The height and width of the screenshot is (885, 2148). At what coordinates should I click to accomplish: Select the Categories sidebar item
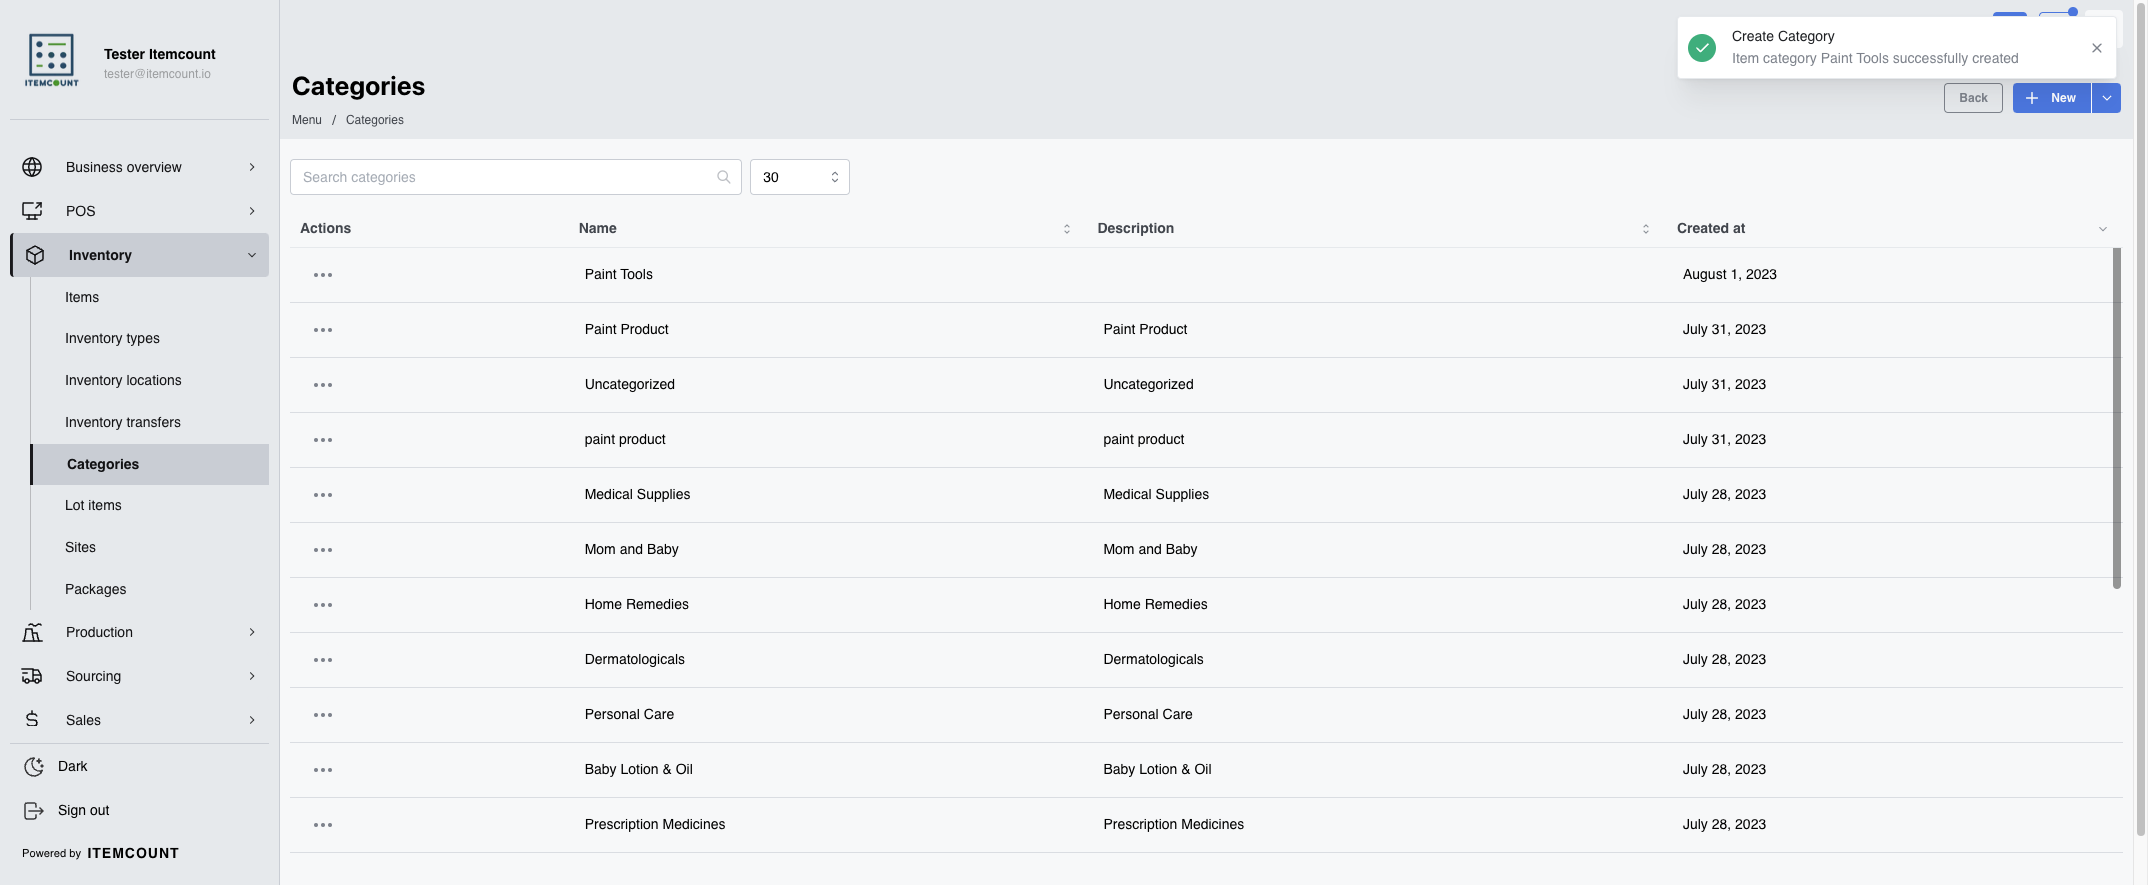[150, 464]
